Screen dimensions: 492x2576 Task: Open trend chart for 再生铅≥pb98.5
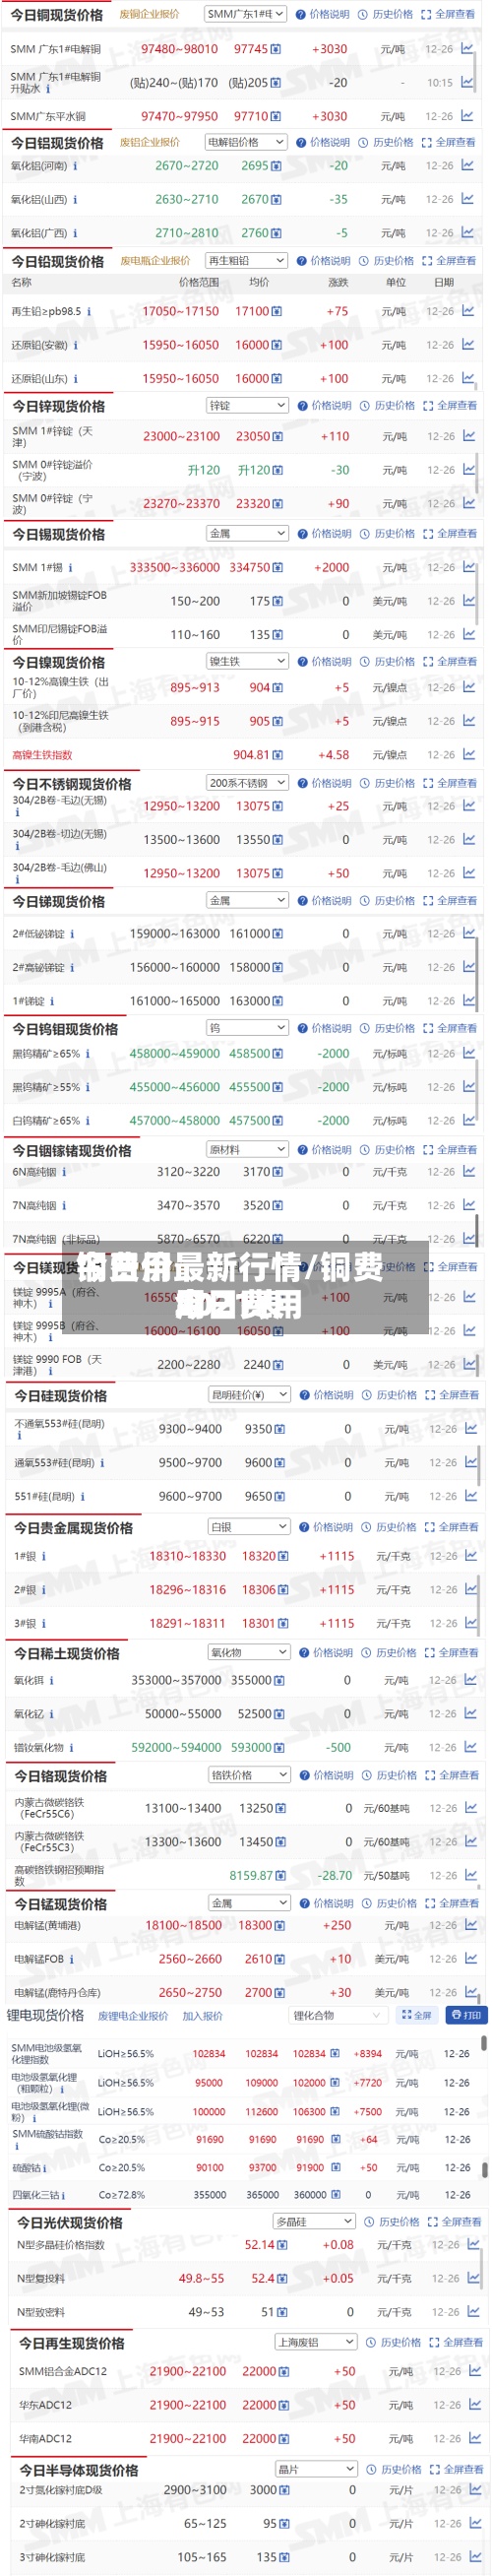tap(468, 311)
